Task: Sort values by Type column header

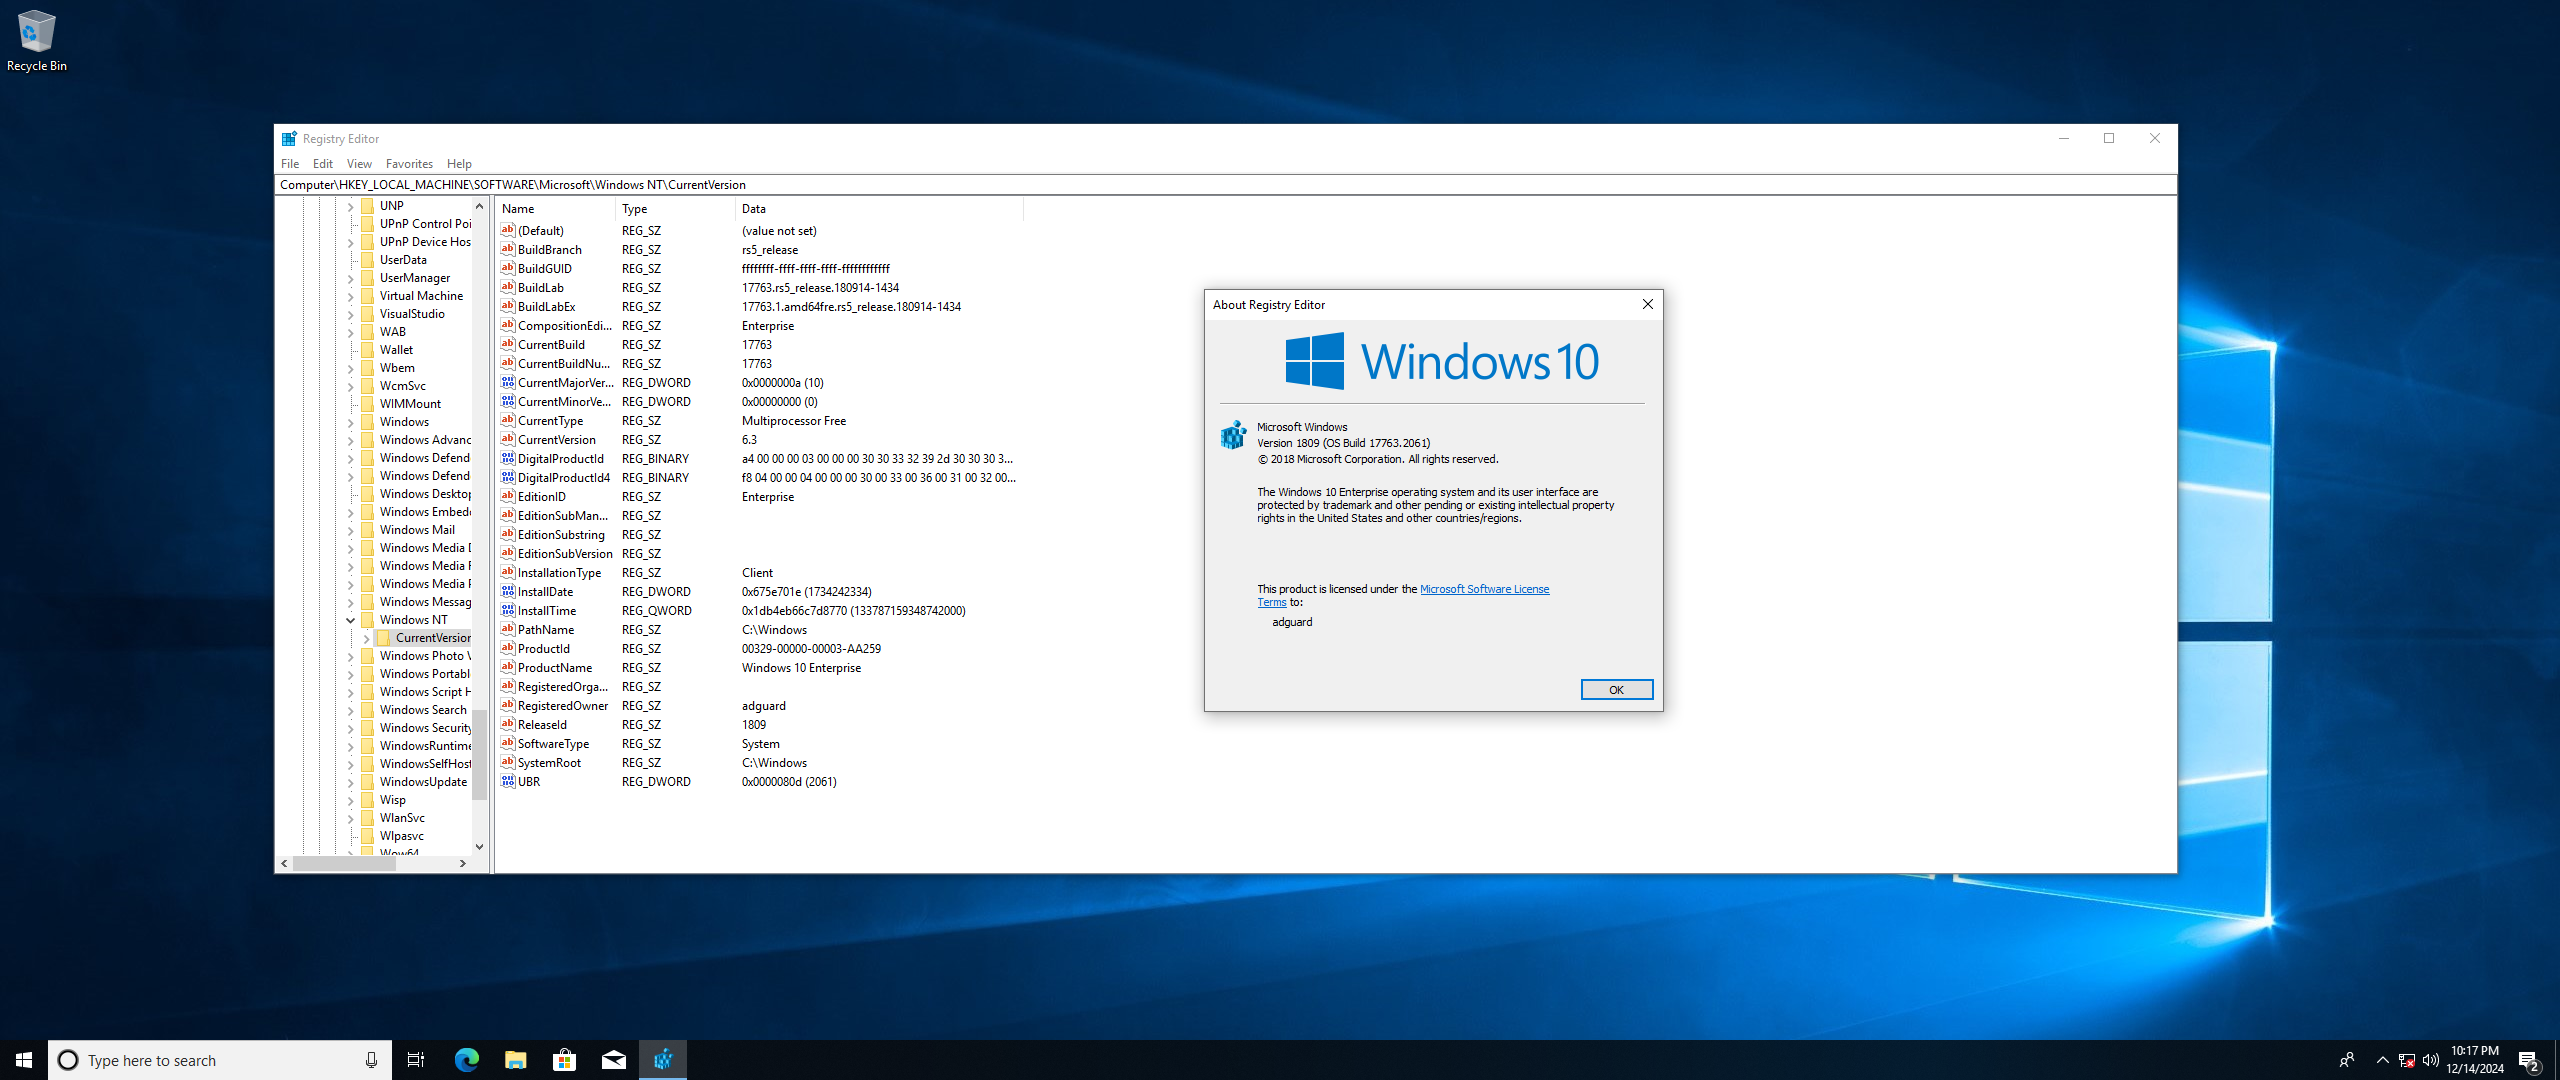Action: [x=675, y=209]
